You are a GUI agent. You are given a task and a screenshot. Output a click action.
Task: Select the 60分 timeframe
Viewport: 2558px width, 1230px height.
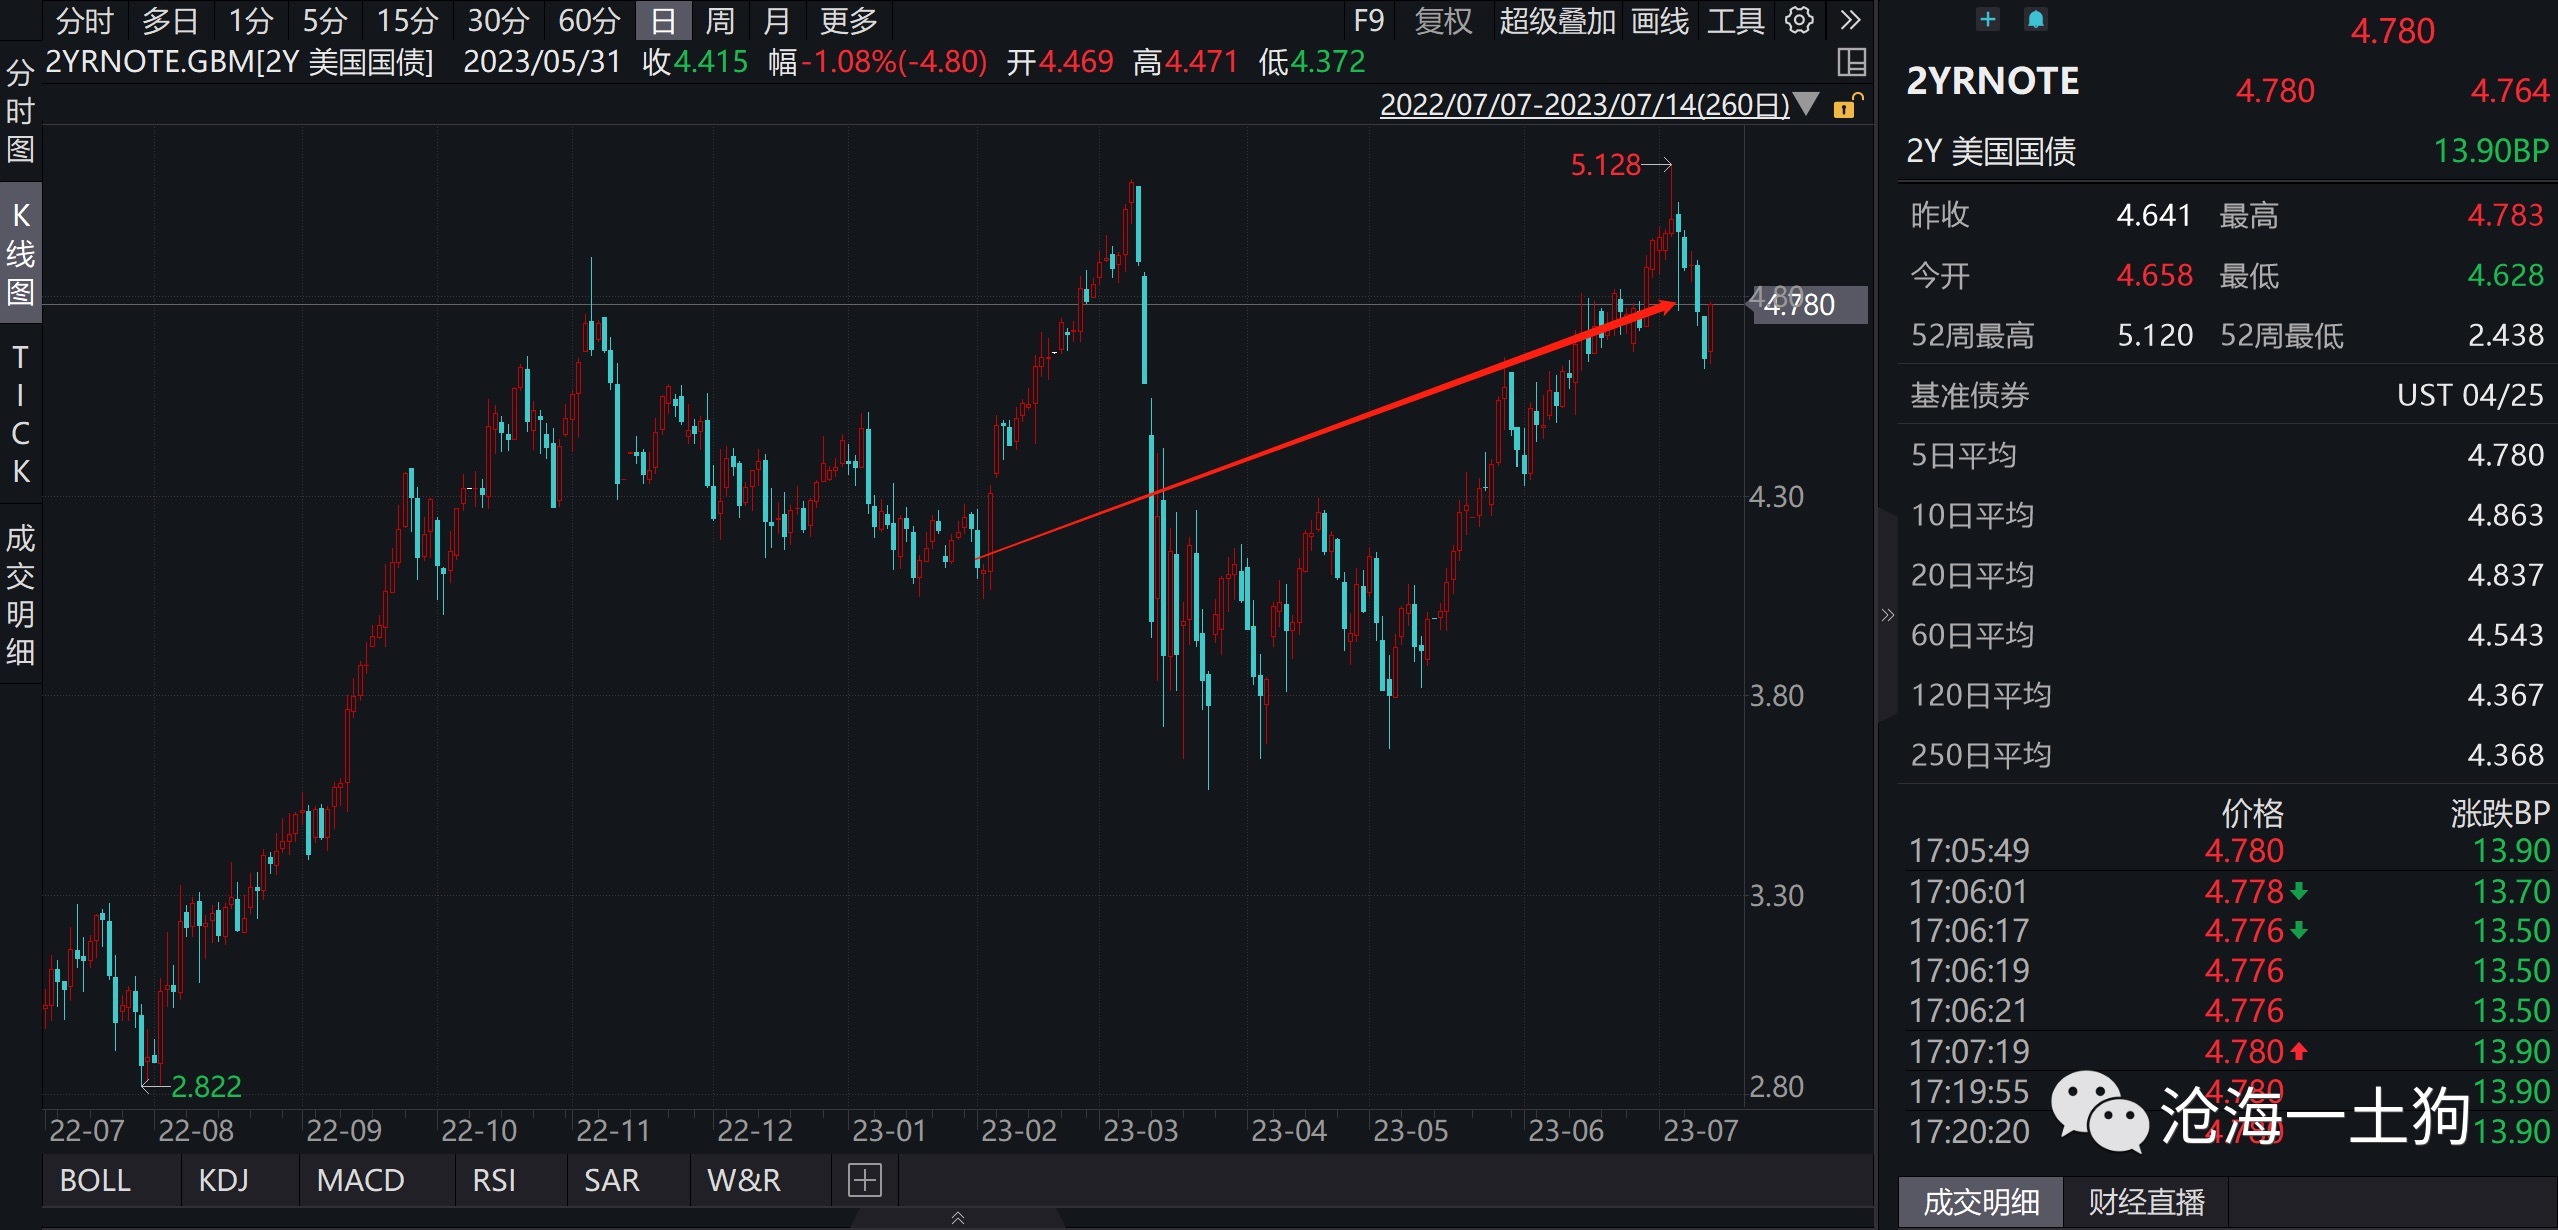click(589, 20)
